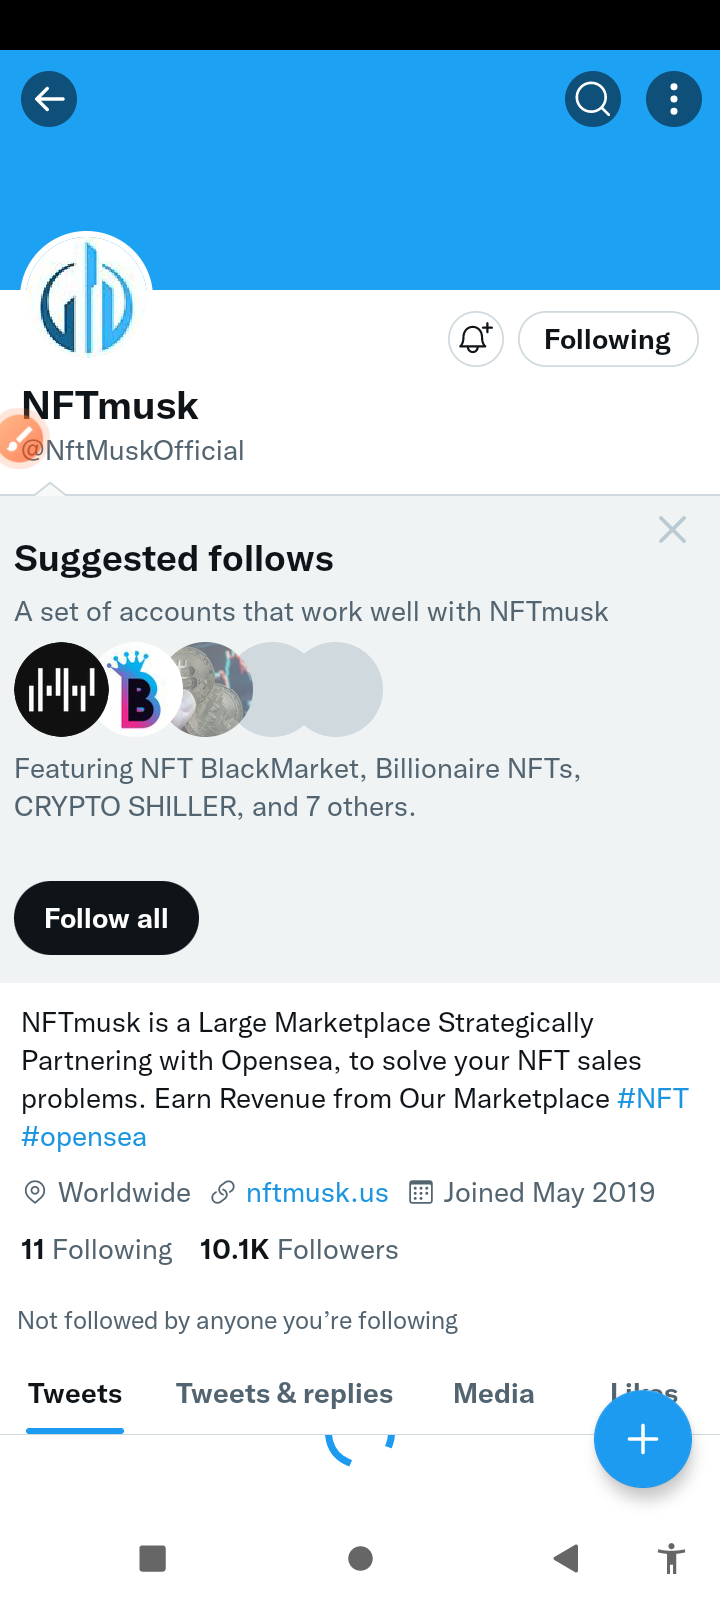Dismiss the Suggested follows panel
Viewport: 720px width, 1600px height.
(672, 529)
